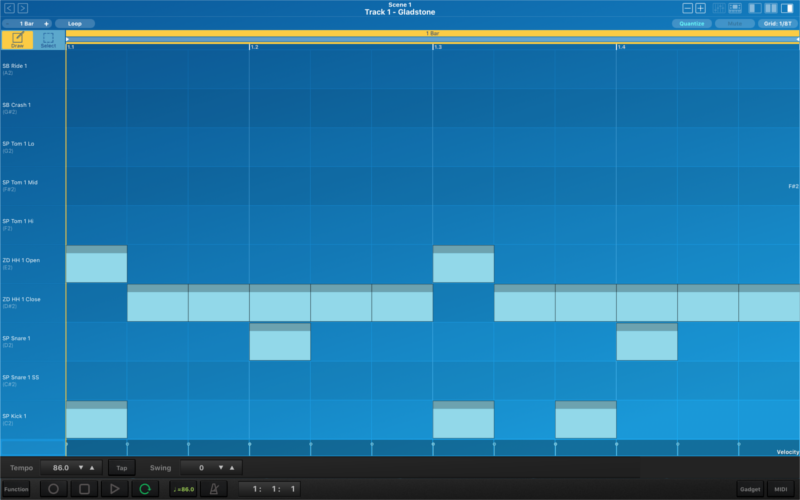Click the Stop button
The image size is (800, 500).
[84, 489]
